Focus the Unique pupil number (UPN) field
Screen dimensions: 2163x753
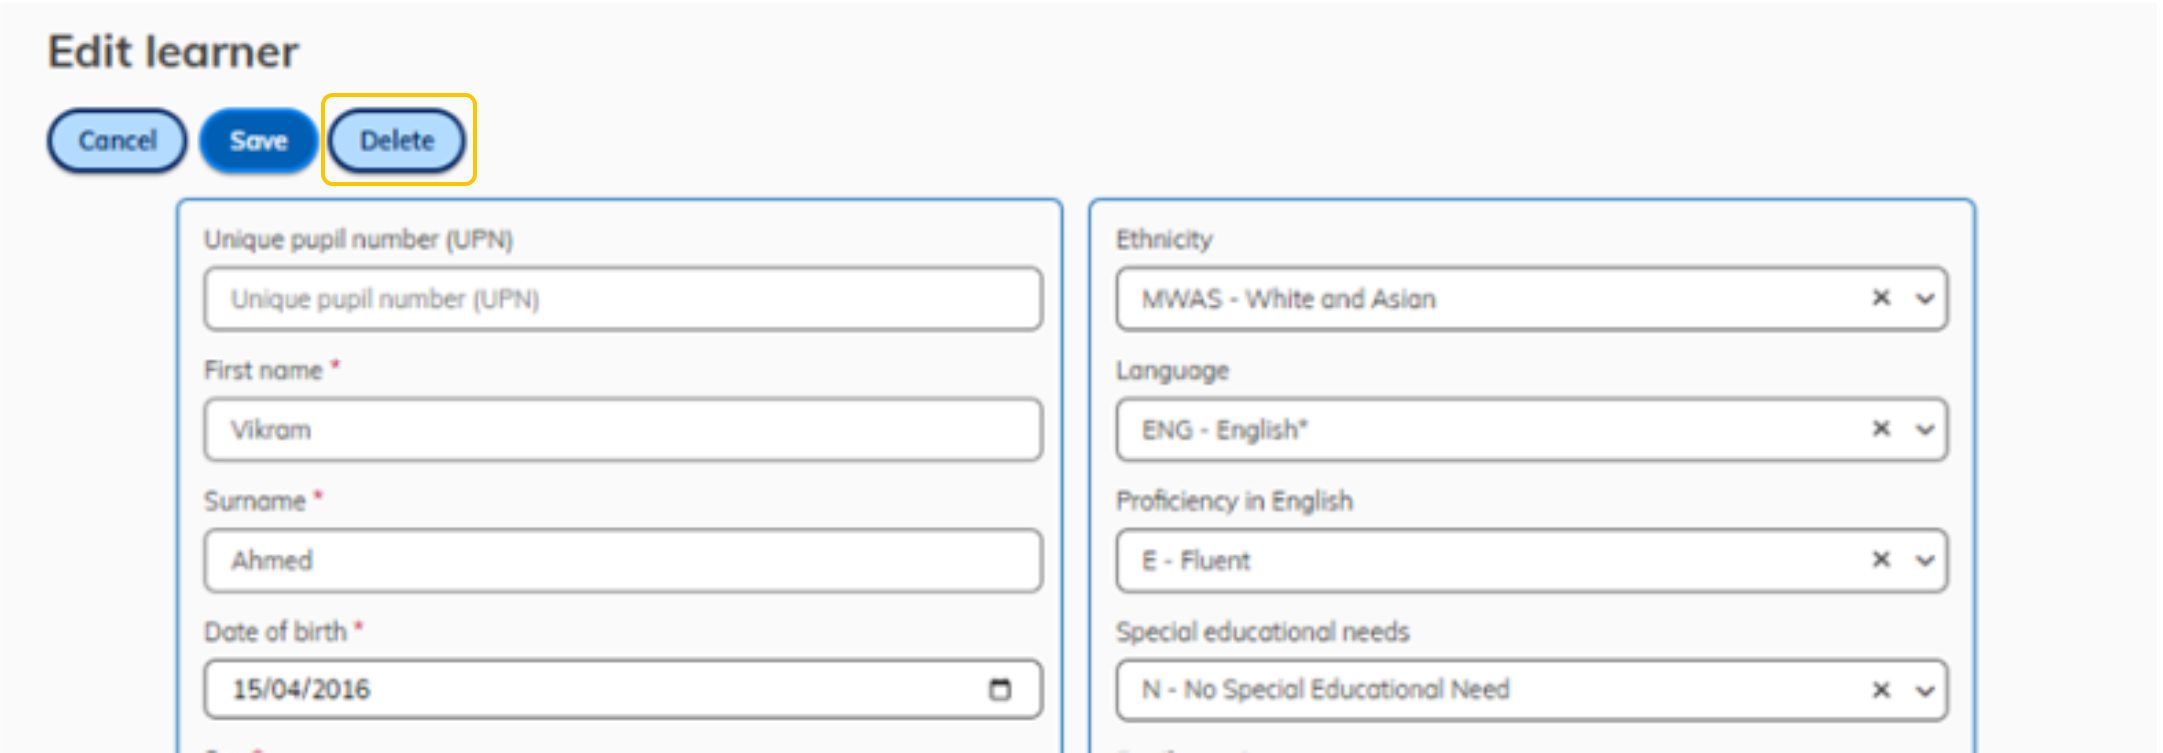pyautogui.click(x=623, y=298)
